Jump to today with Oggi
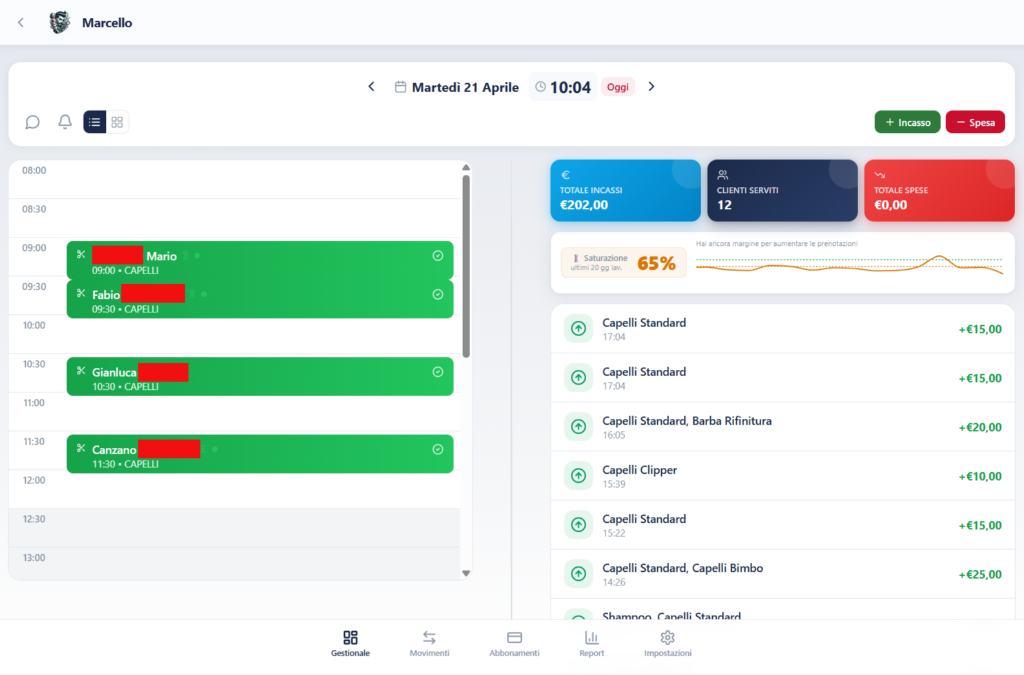Screen dimensions: 1024x675 tap(617, 87)
